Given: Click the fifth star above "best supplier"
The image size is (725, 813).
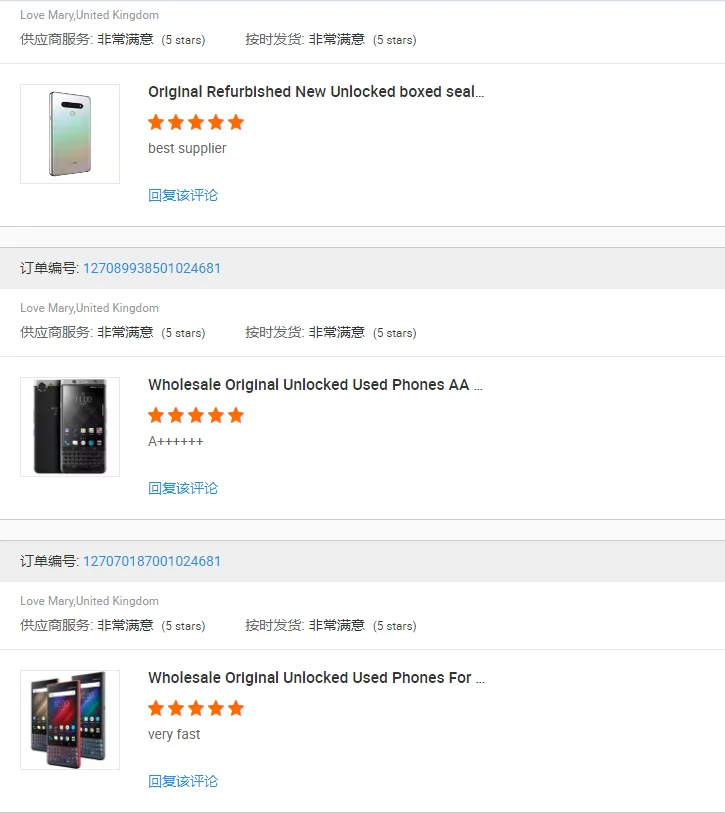Looking at the screenshot, I should click(236, 123).
